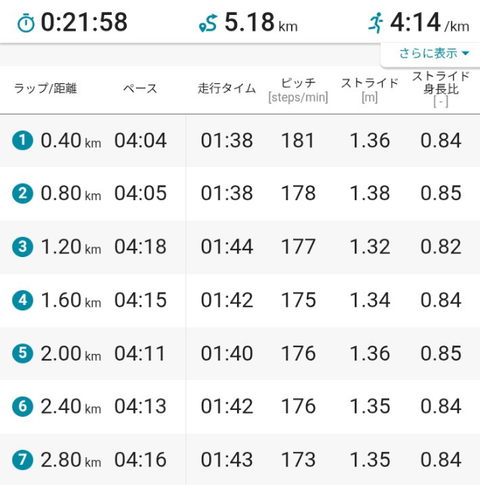Select the lap 2 number badge

click(x=23, y=193)
